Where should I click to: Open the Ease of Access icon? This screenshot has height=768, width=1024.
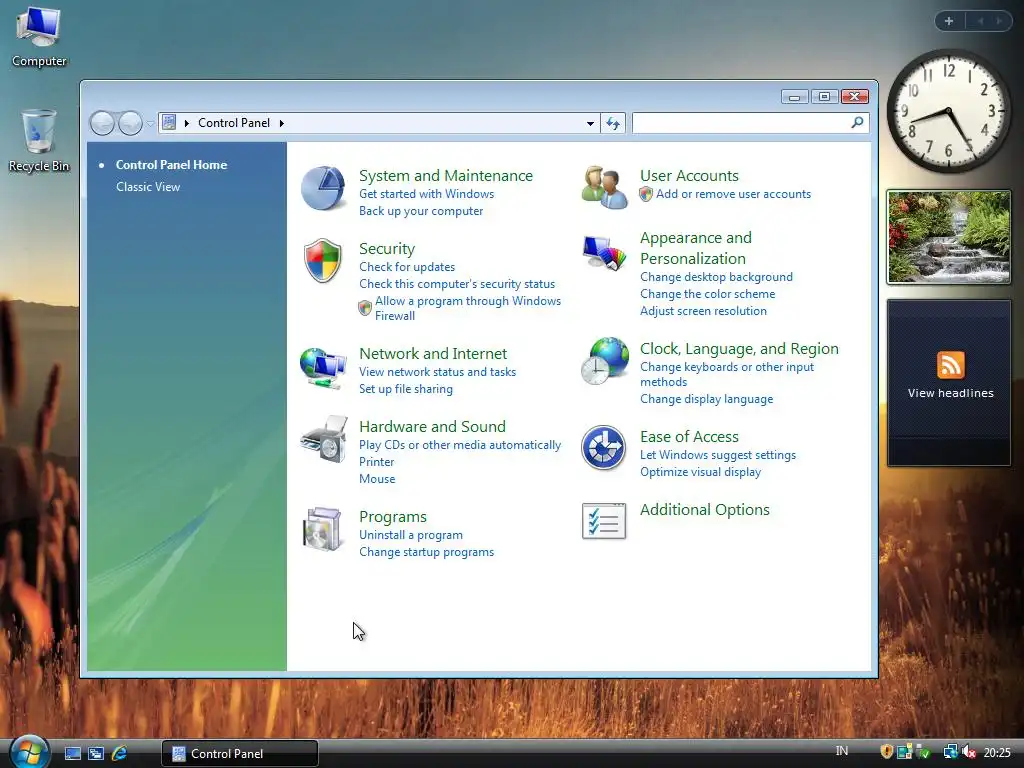point(603,447)
